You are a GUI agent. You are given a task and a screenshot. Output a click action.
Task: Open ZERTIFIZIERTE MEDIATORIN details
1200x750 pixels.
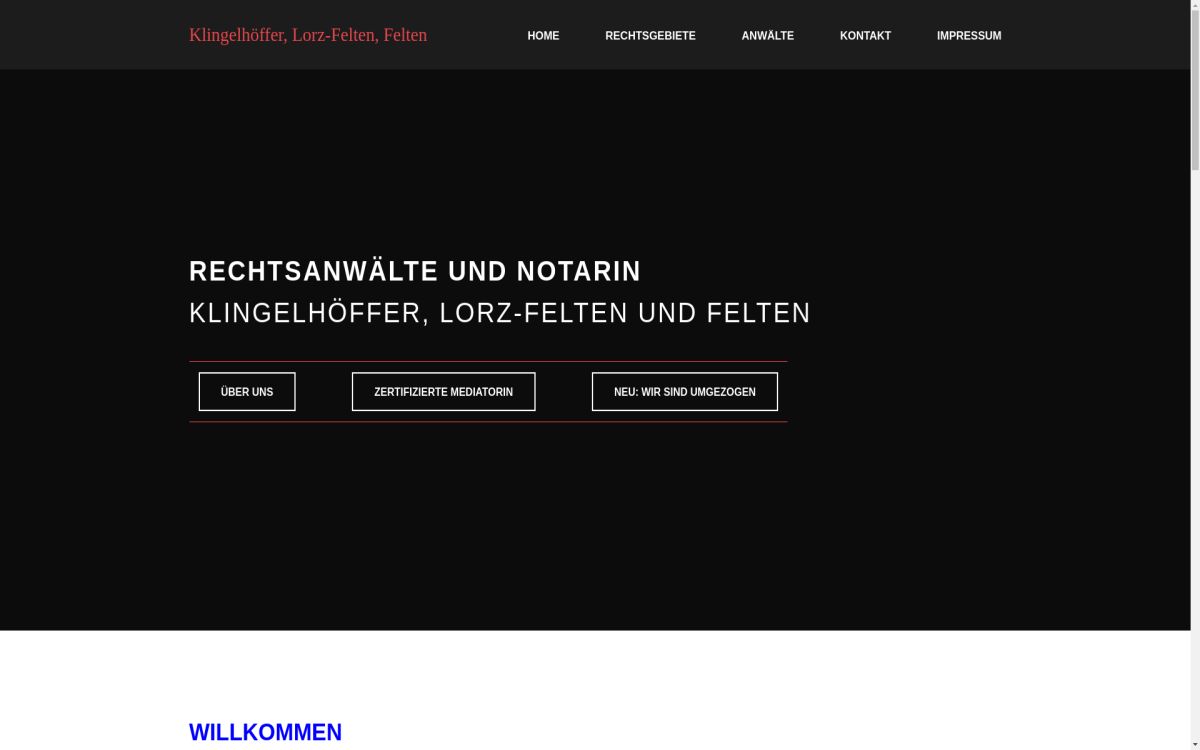pos(443,391)
